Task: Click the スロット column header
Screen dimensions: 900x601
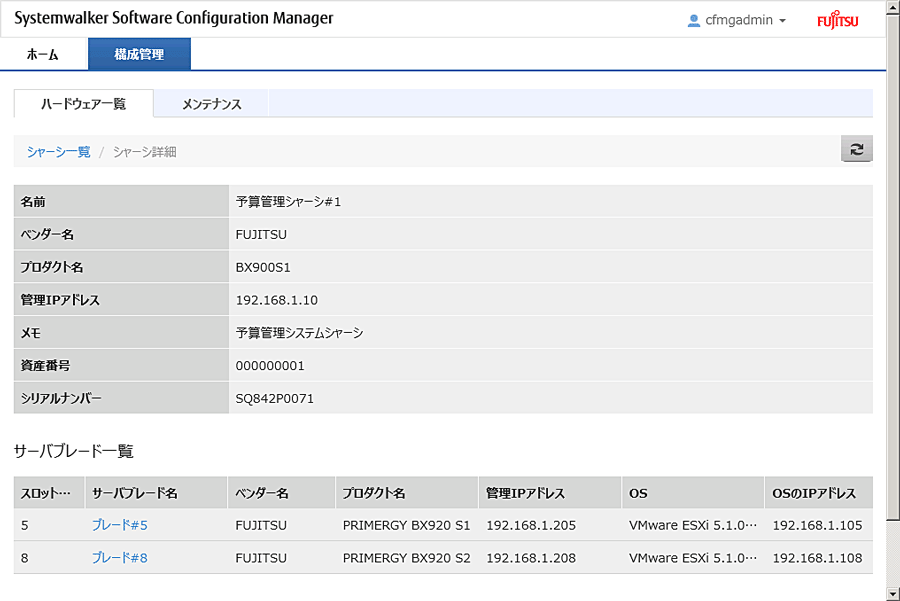Action: [49, 493]
